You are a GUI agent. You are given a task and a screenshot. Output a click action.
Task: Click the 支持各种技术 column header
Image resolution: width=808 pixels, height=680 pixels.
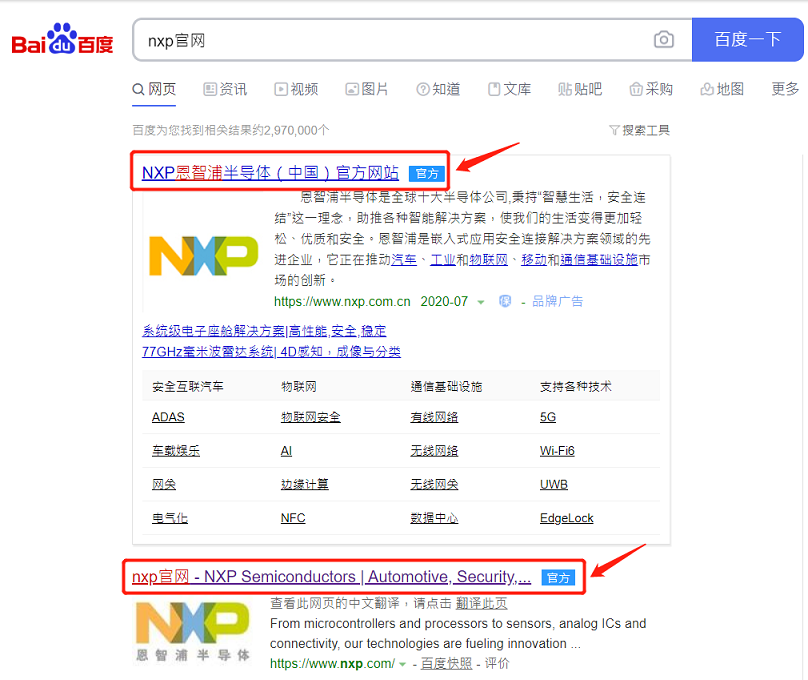(x=575, y=386)
